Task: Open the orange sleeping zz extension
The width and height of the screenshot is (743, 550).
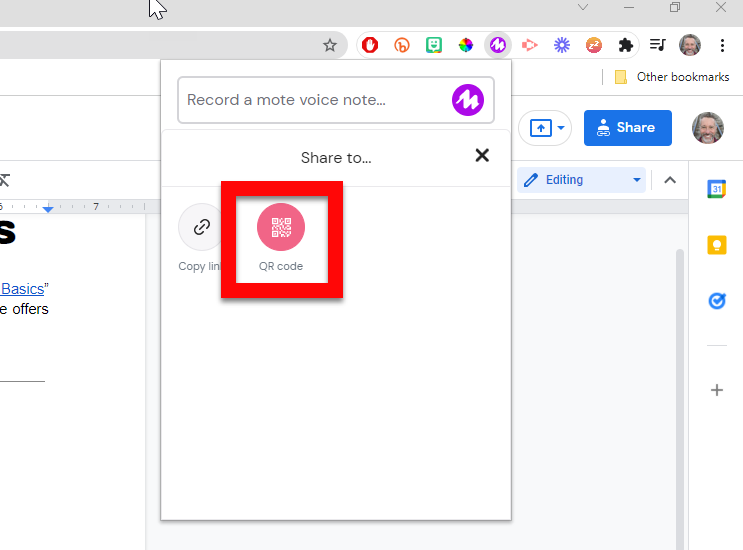Action: 594,45
